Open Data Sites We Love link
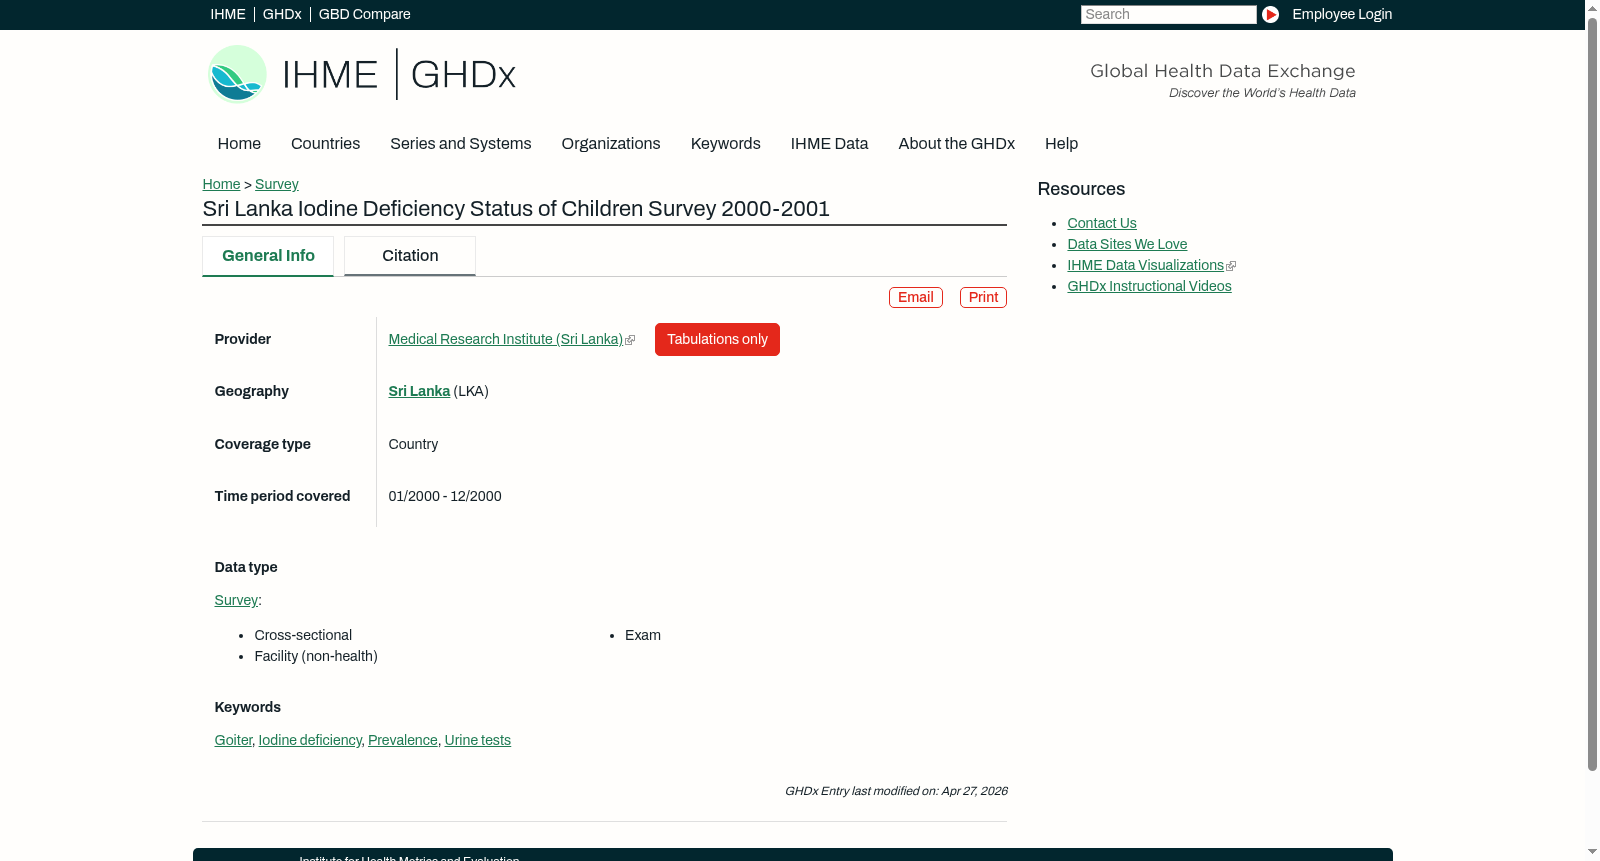Viewport: 1600px width, 861px height. click(x=1127, y=244)
